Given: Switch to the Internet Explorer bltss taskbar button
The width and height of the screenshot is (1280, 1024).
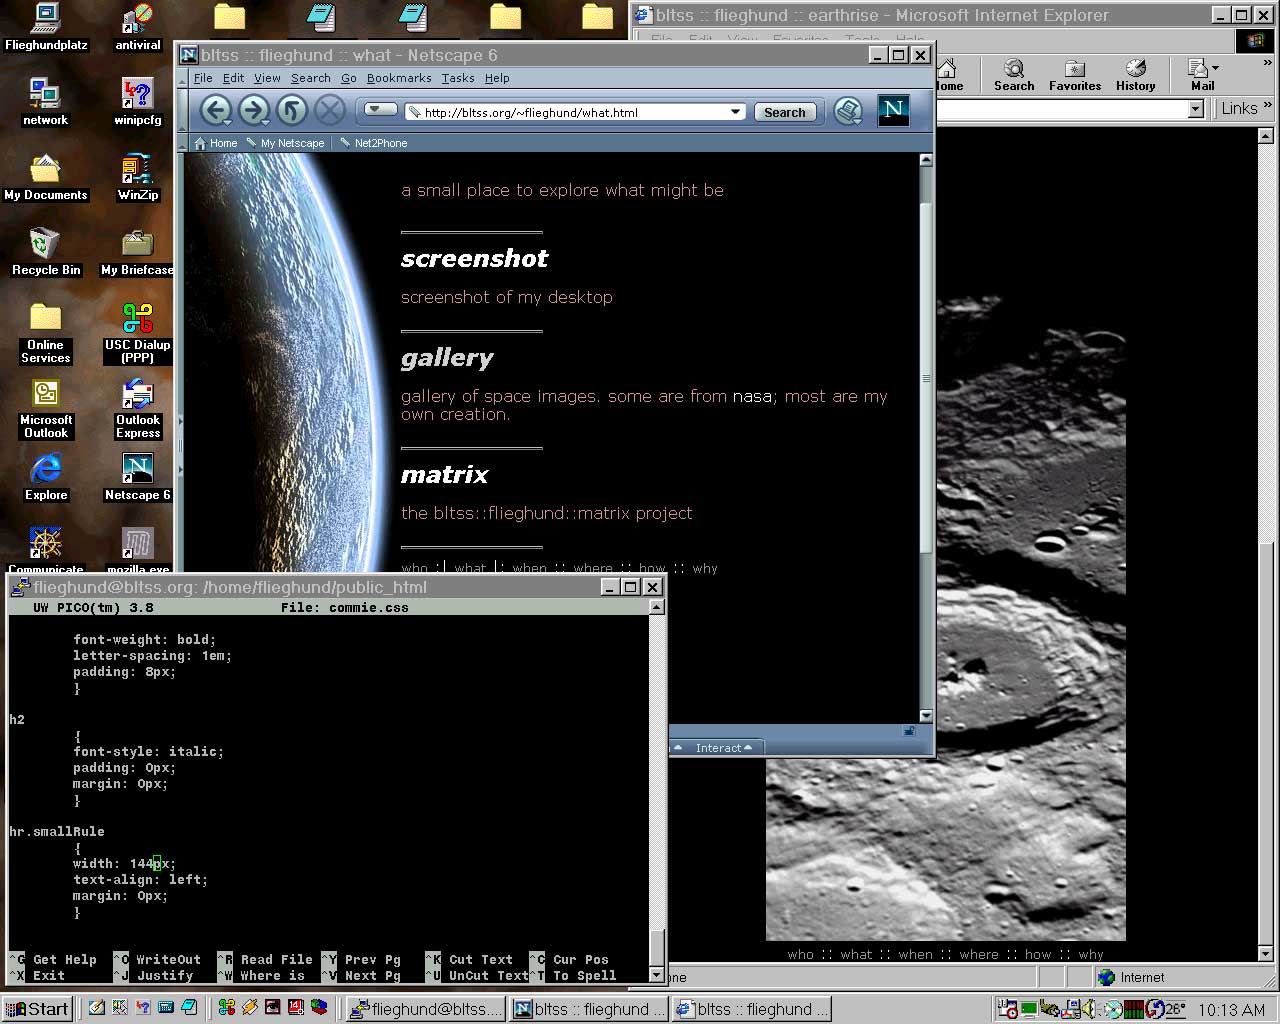Looking at the screenshot, I should 751,1009.
